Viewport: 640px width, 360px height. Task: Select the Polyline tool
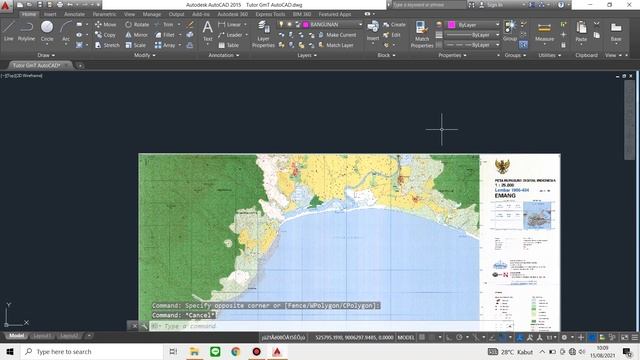tap(26, 31)
